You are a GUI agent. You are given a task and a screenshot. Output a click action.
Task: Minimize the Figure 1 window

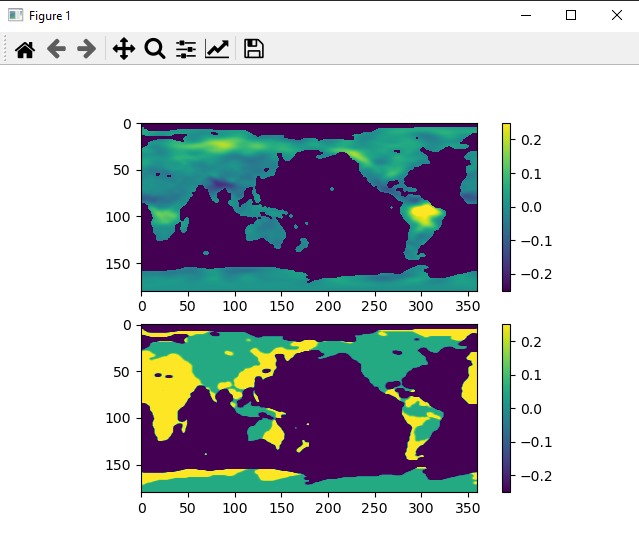(x=526, y=15)
